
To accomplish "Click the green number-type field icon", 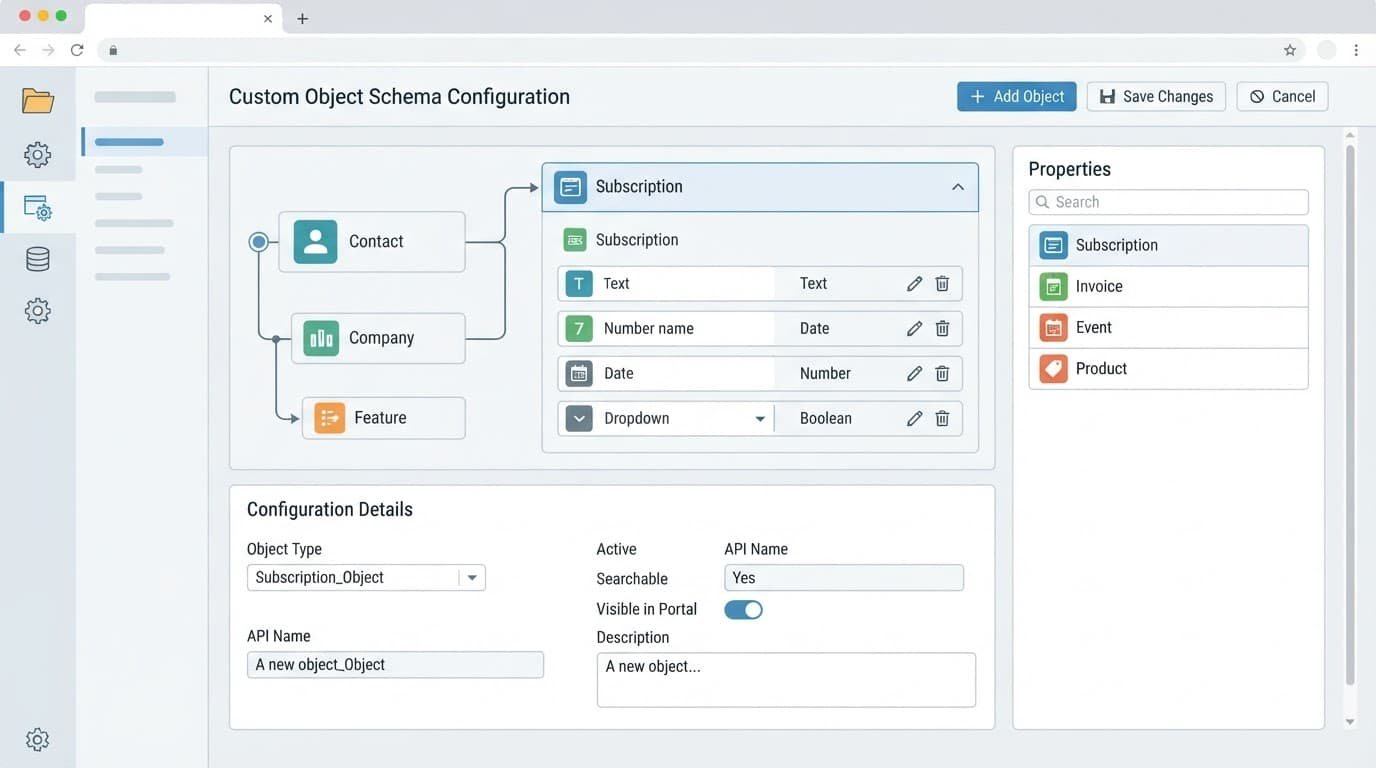I will [579, 329].
